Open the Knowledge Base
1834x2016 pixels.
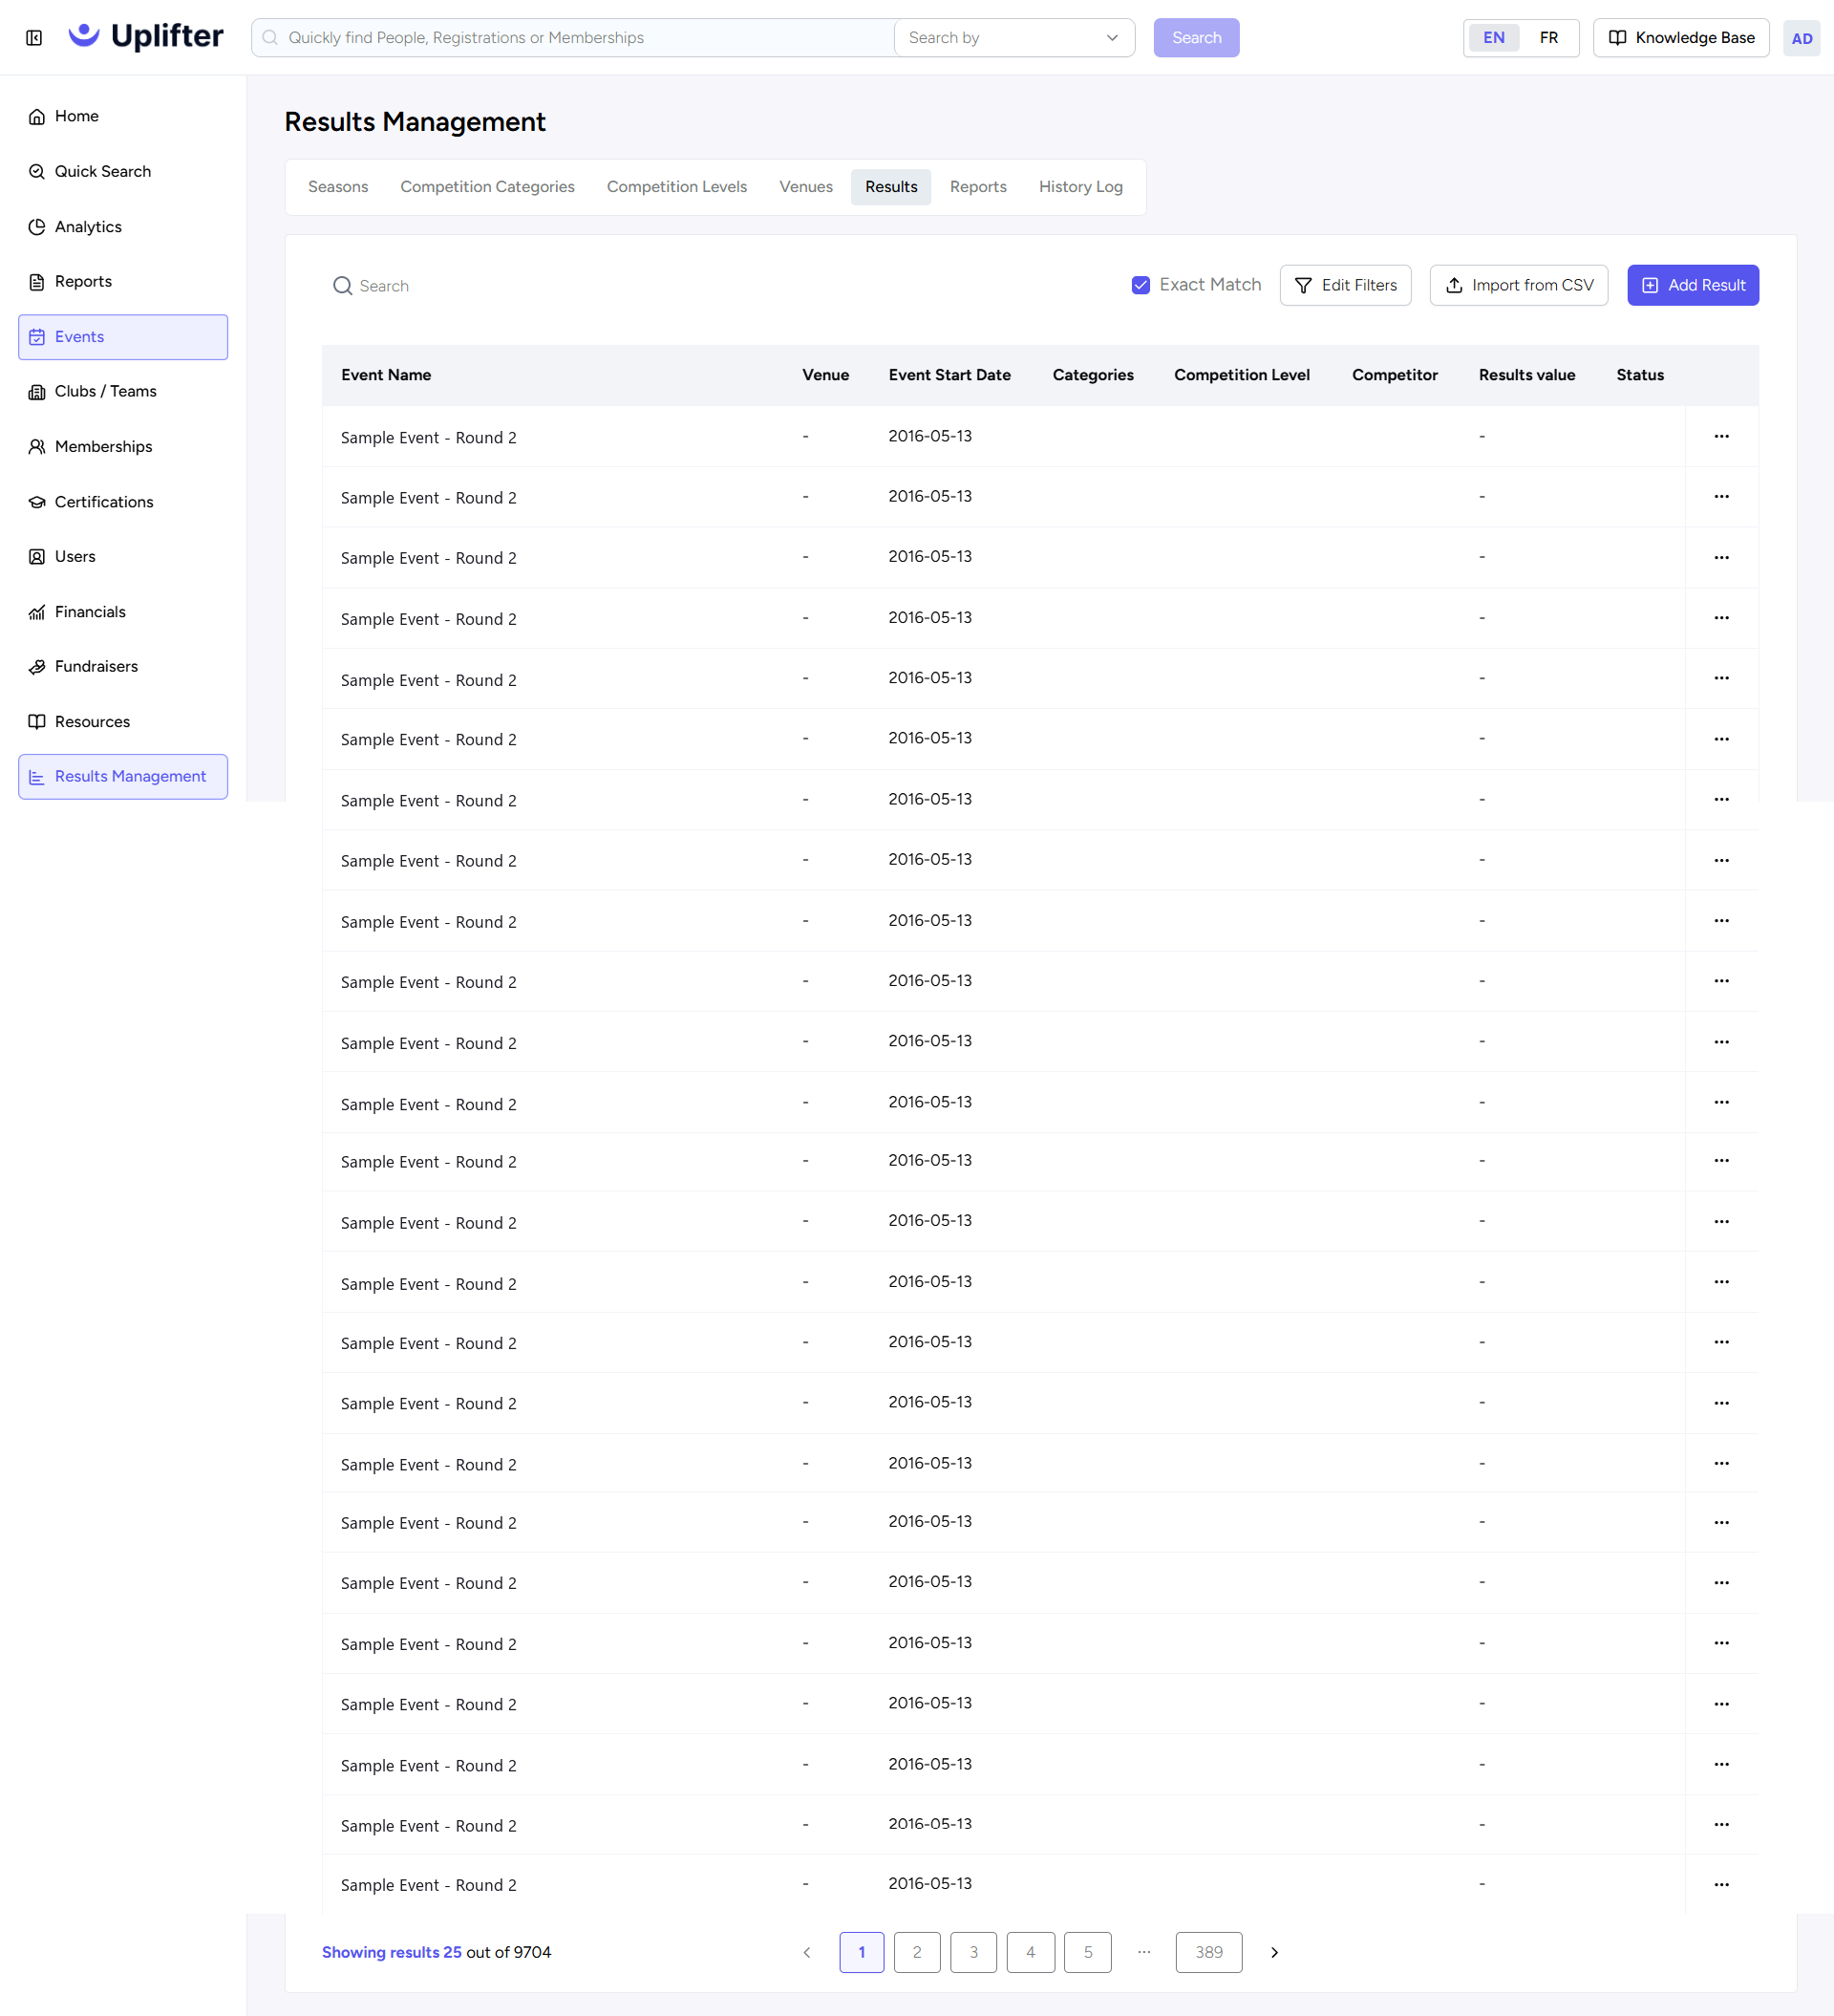click(1680, 38)
